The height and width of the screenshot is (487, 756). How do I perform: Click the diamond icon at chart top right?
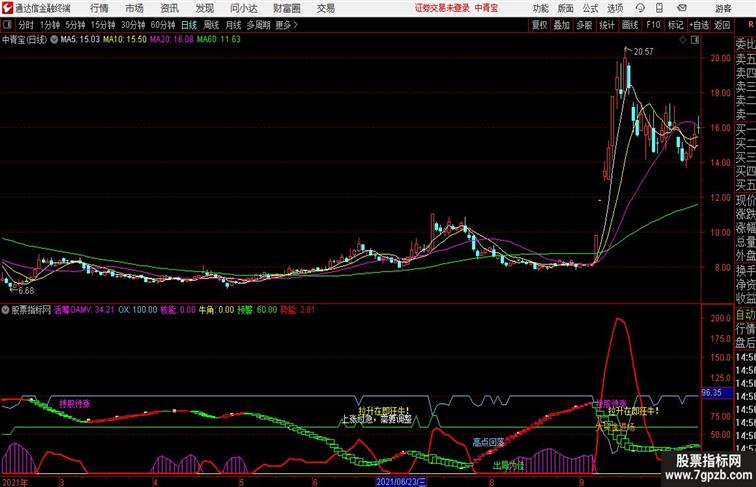(683, 40)
